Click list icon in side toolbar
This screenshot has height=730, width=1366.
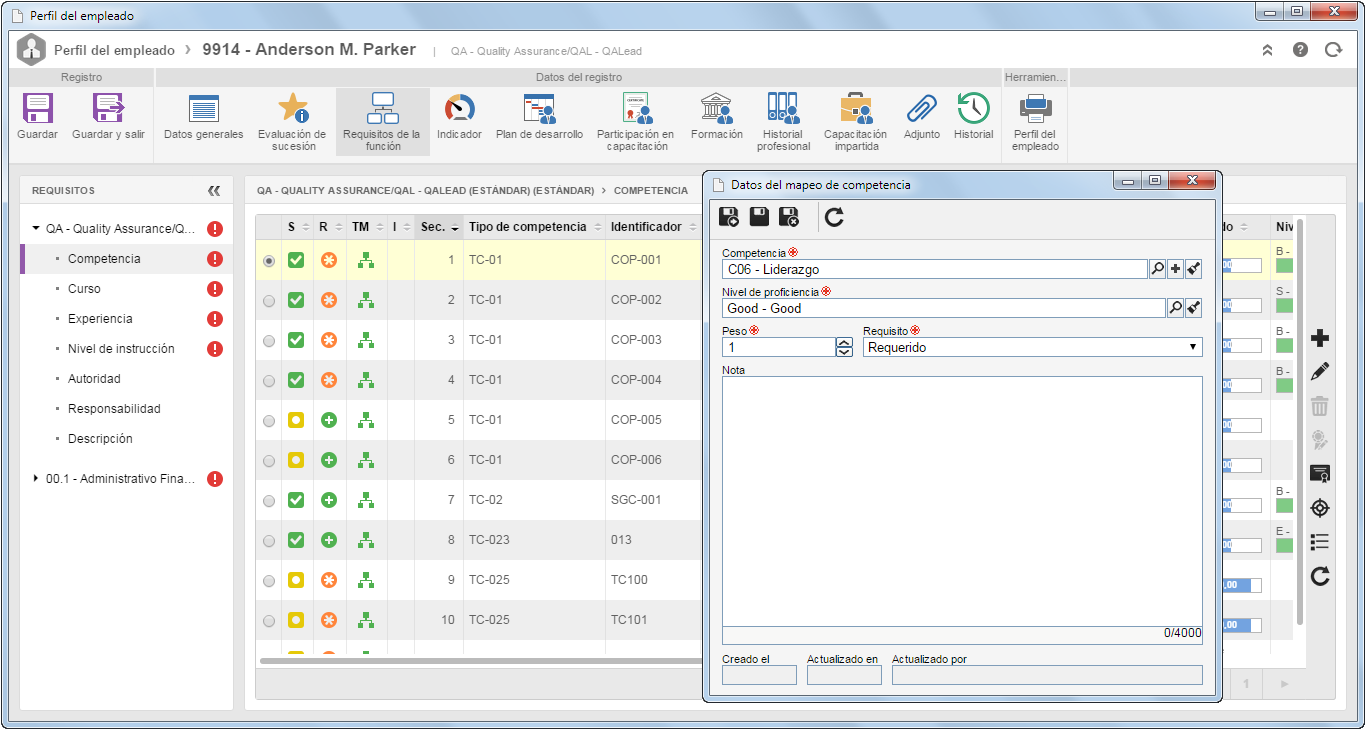pos(1320,542)
